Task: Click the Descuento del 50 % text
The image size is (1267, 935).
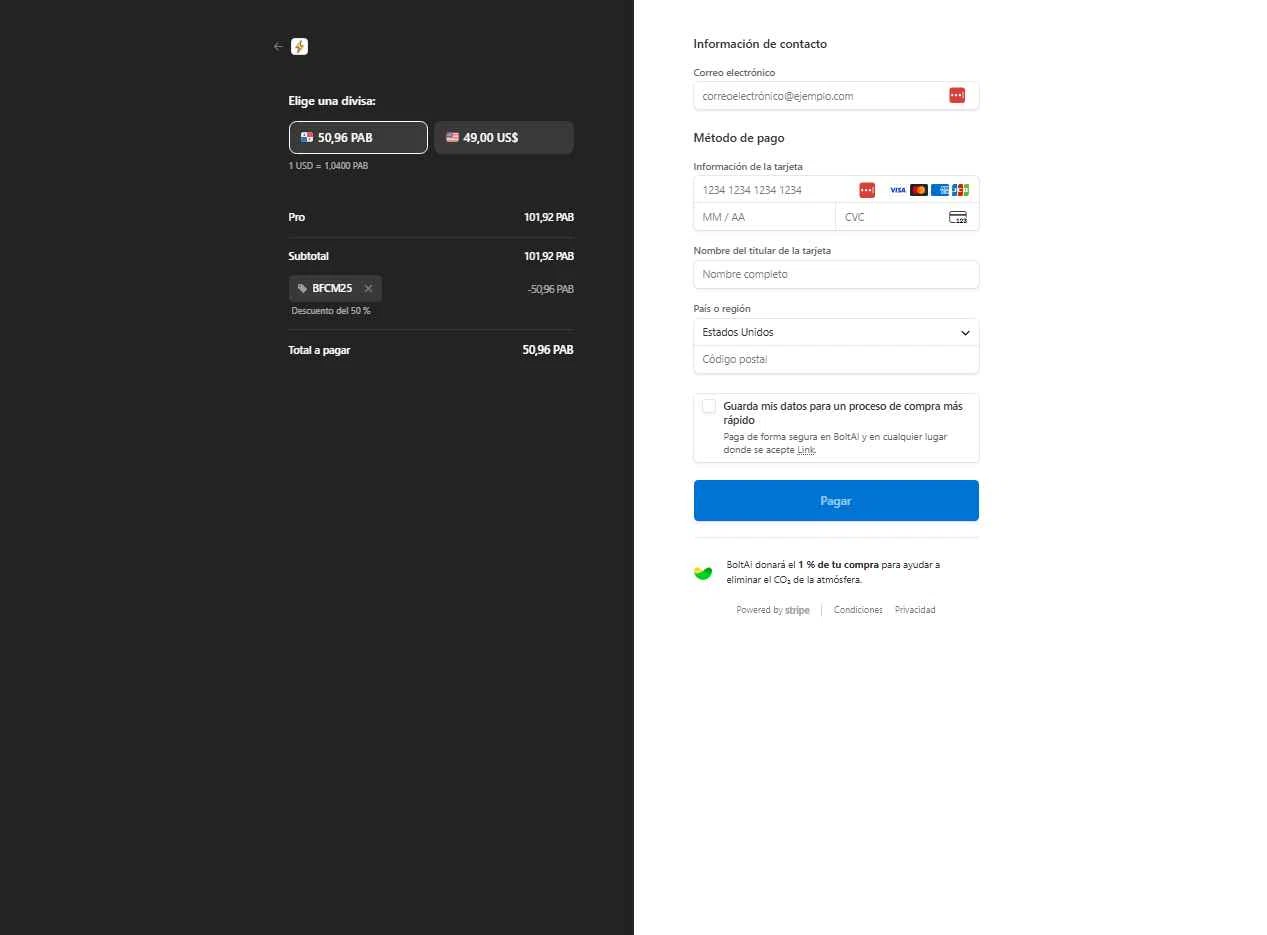Action: (x=331, y=311)
